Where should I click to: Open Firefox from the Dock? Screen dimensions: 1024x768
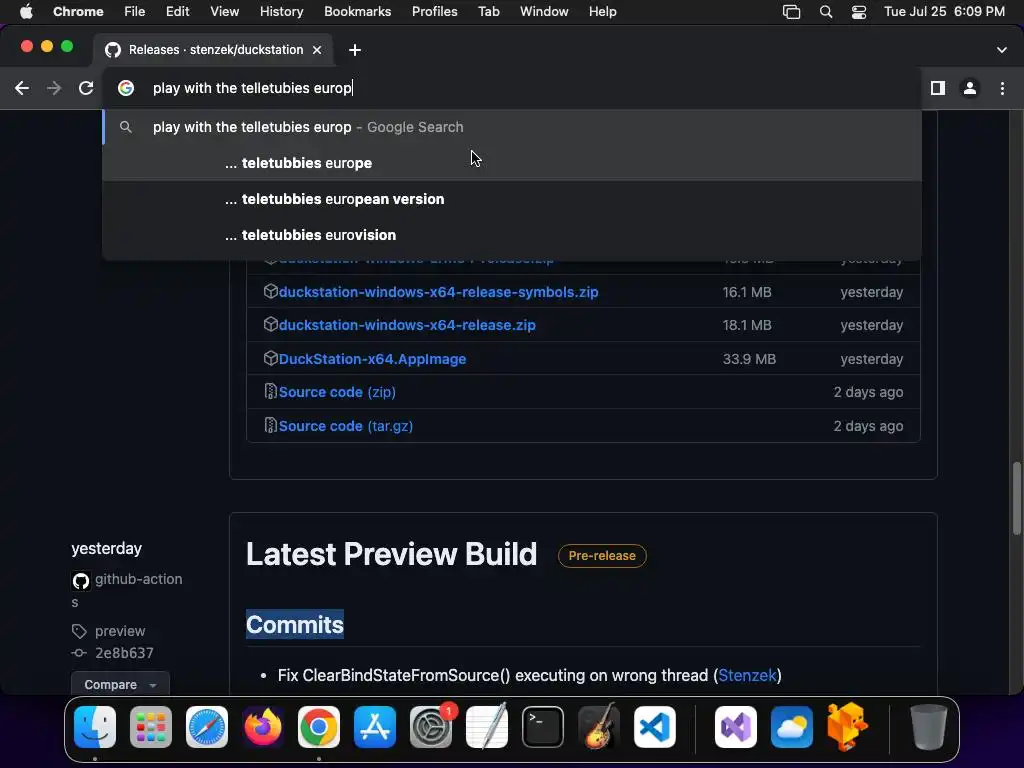pos(263,727)
